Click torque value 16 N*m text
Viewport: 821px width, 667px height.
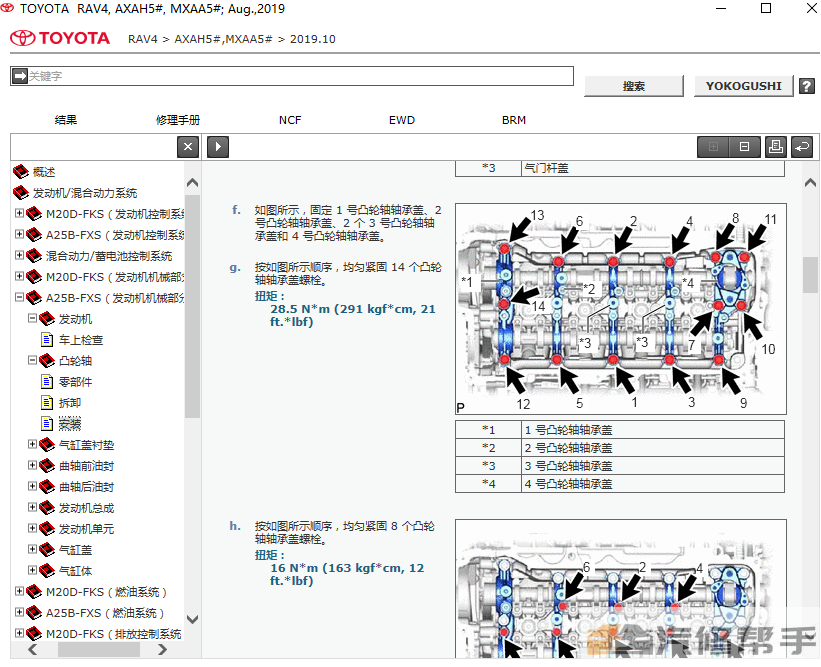coord(347,574)
